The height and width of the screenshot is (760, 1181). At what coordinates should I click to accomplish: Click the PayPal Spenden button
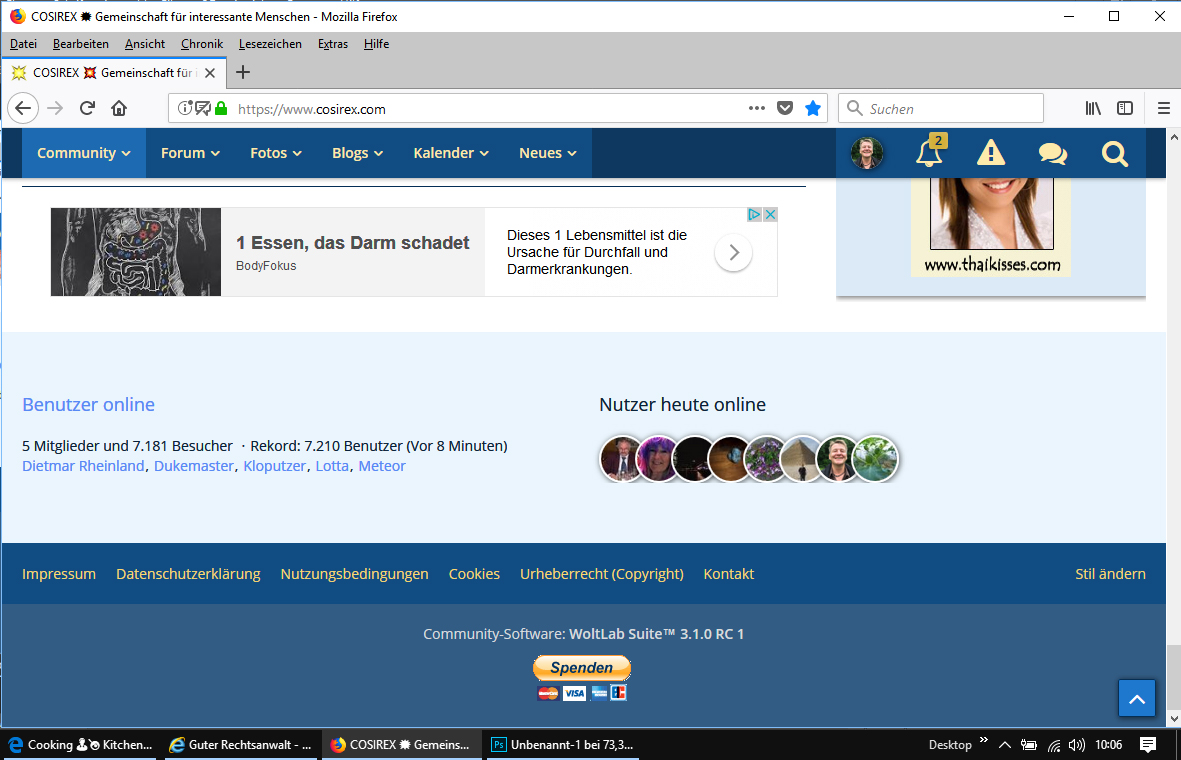point(582,668)
